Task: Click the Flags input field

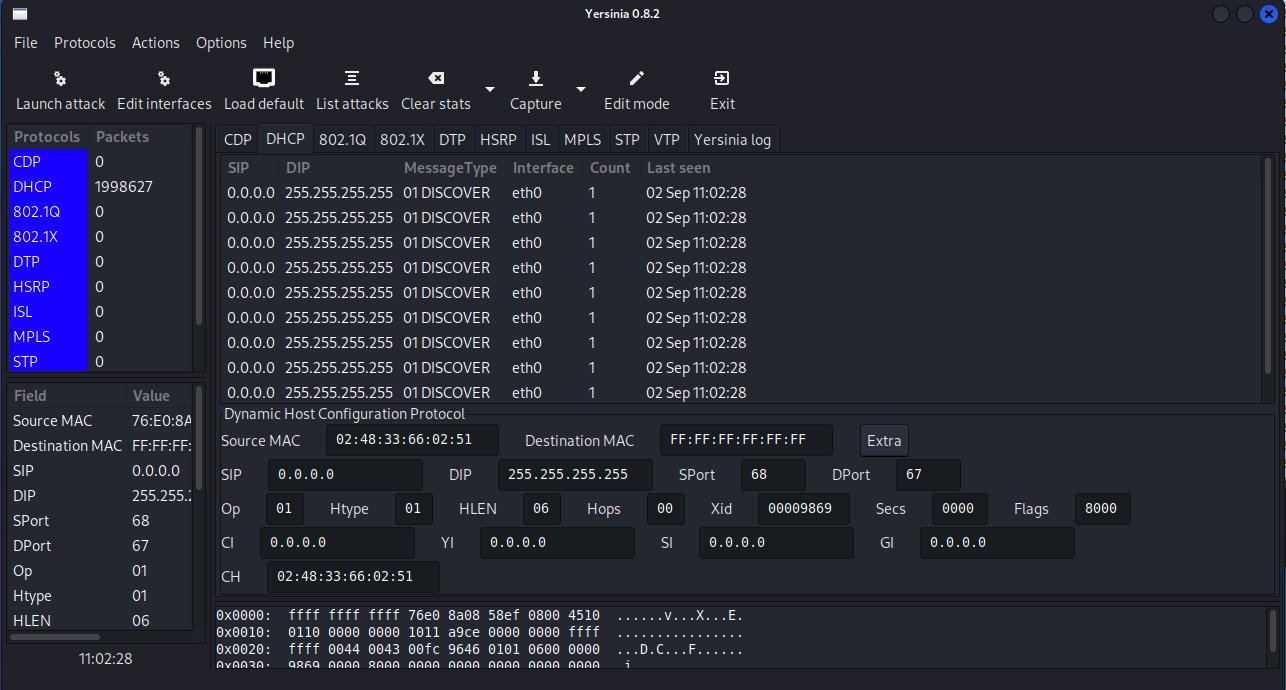Action: tap(1103, 509)
